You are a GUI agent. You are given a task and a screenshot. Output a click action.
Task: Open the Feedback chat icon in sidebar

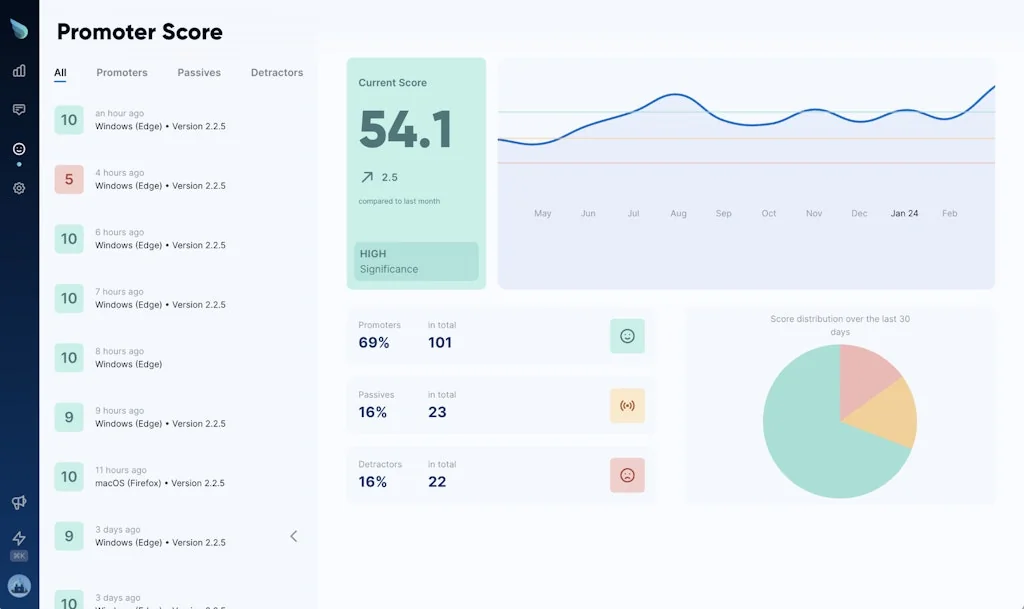coord(18,109)
